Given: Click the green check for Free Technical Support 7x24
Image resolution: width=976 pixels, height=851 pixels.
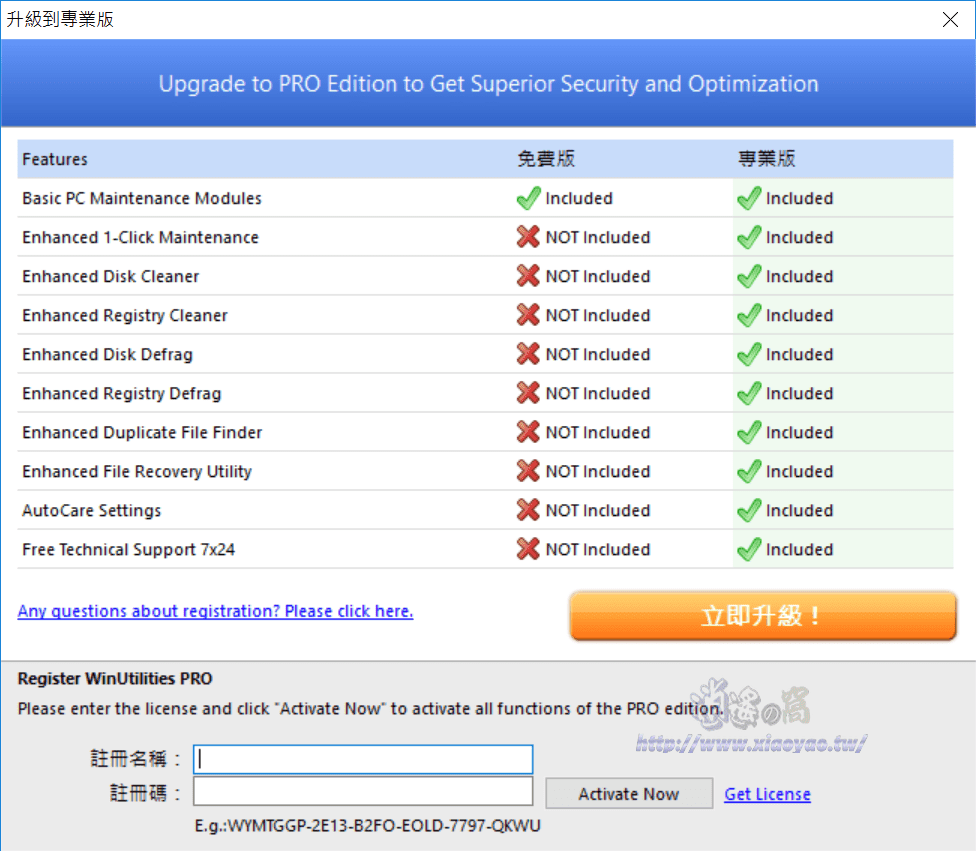Looking at the screenshot, I should pos(749,549).
